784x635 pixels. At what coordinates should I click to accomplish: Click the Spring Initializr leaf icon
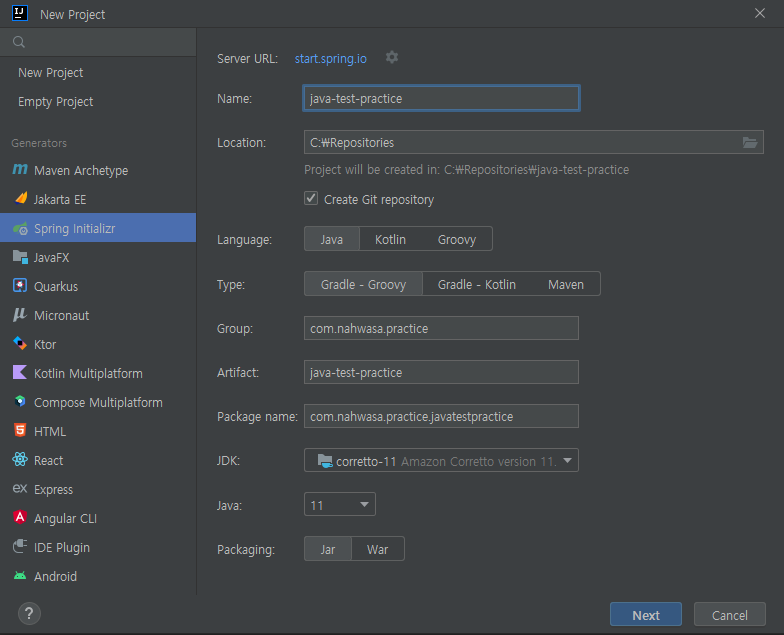[x=20, y=228]
